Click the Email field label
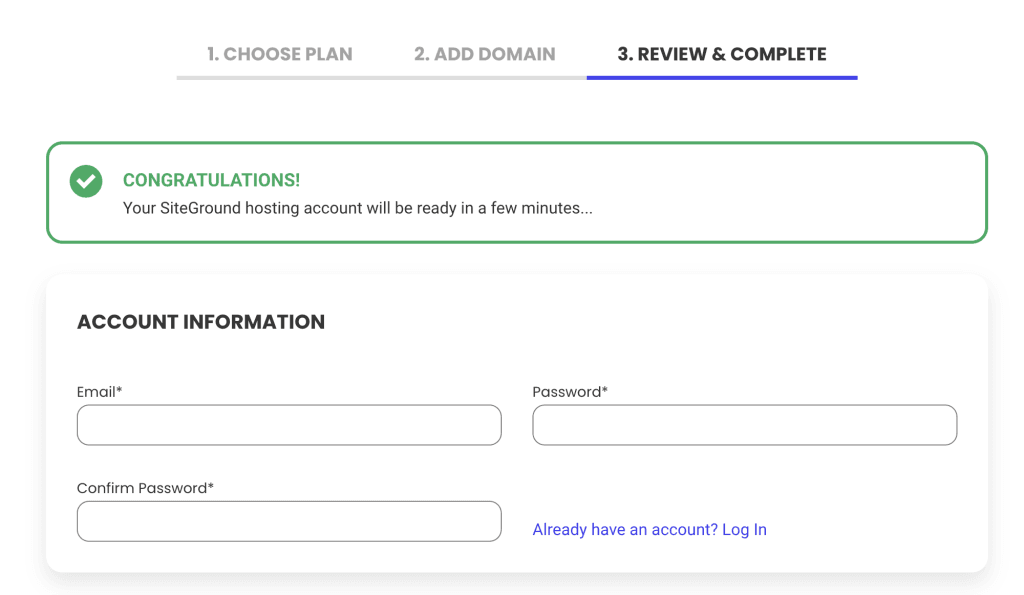The height and width of the screenshot is (595, 1024). [96, 392]
